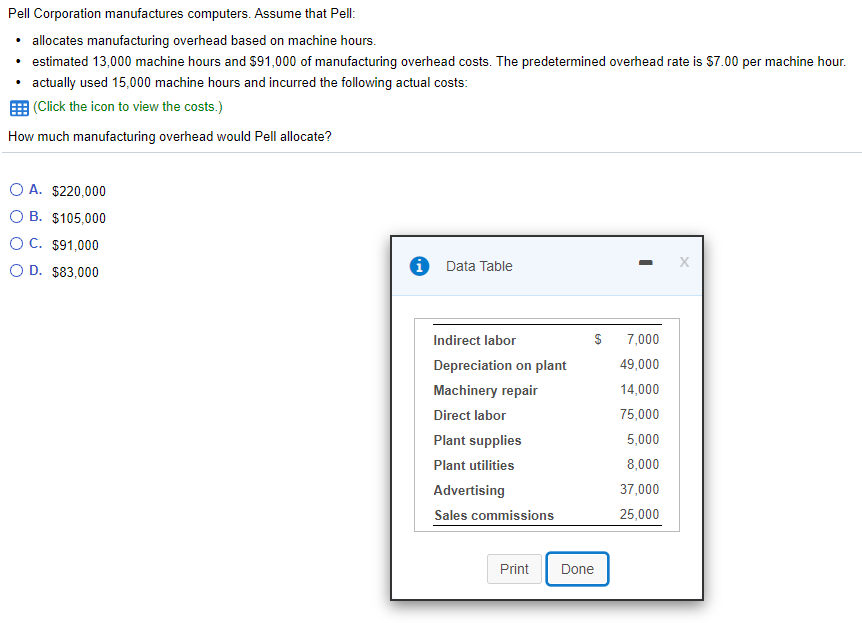Image resolution: width=862 pixels, height=623 pixels.
Task: Click the bullet about actually used 15,000 hours
Action: coord(250,82)
